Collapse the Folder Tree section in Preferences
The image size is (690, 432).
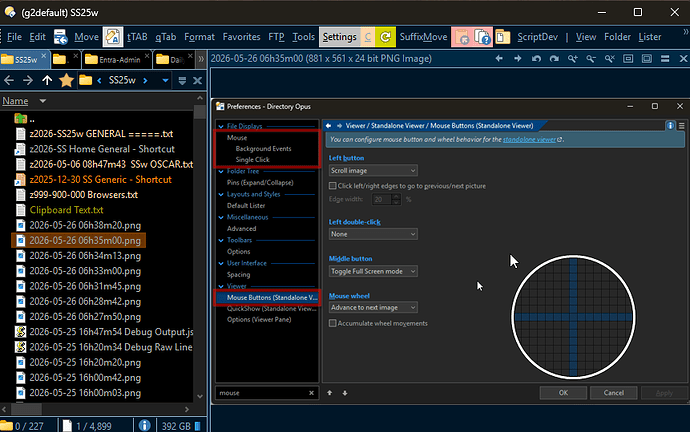coord(221,172)
